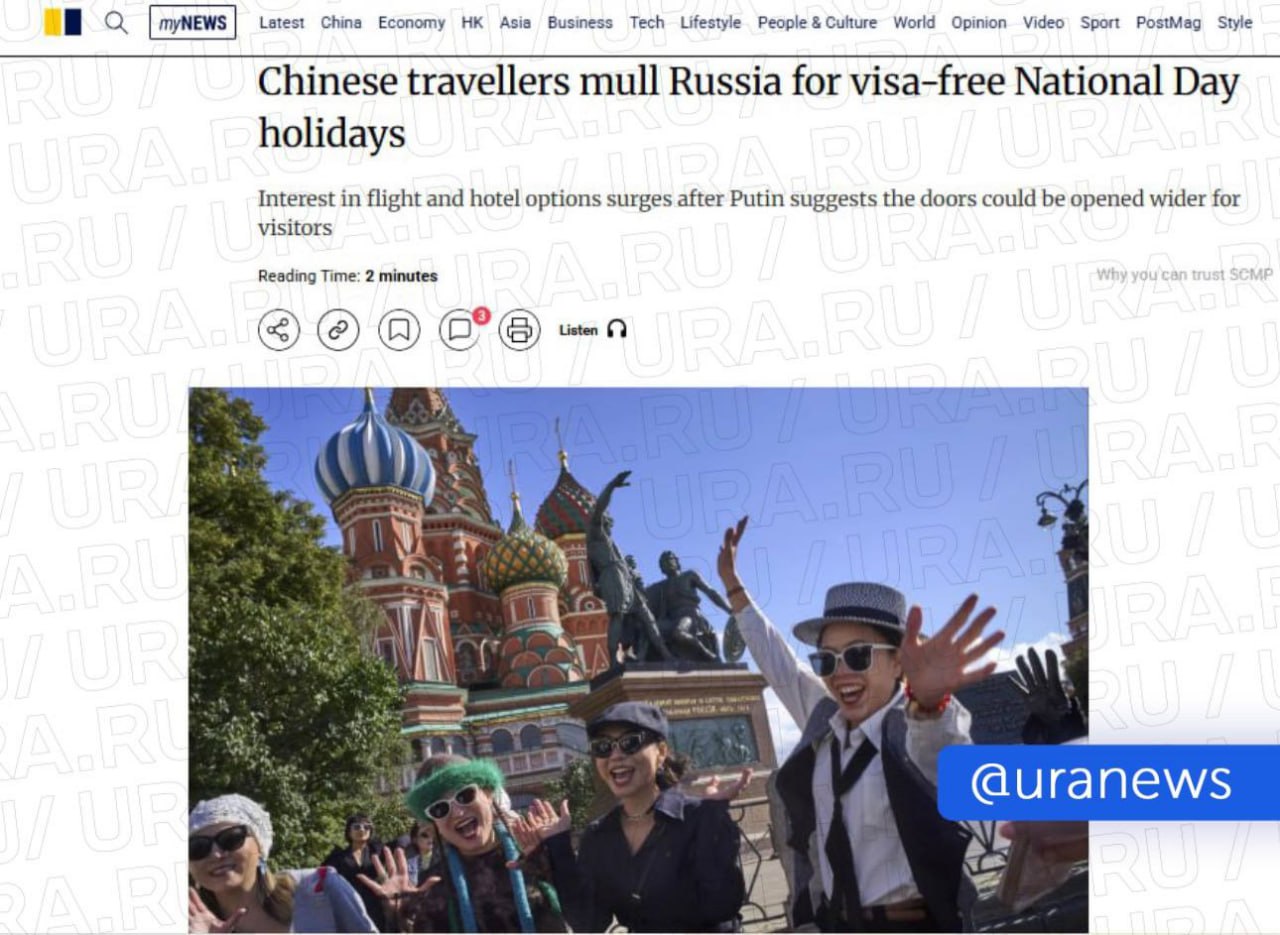This screenshot has height=935, width=1280.
Task: Open the Red Square article photo
Action: (638, 660)
